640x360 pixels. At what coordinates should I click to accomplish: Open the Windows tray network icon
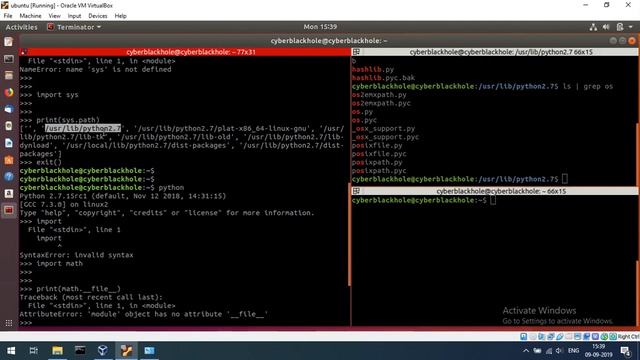(549, 351)
